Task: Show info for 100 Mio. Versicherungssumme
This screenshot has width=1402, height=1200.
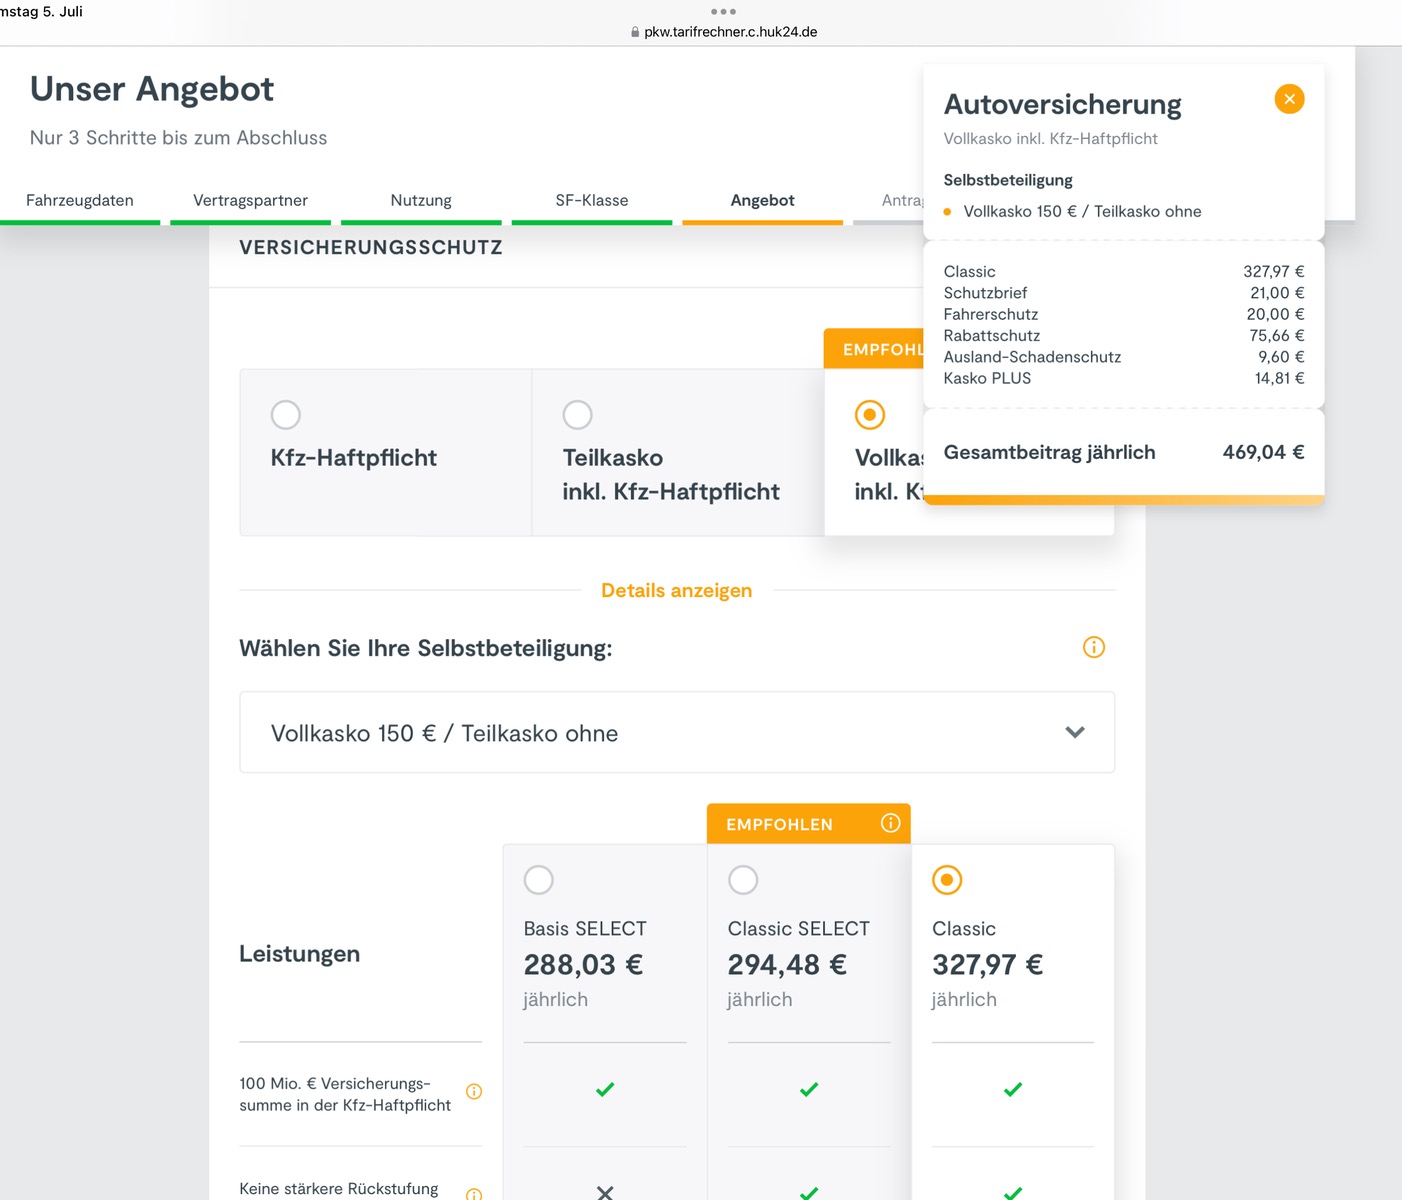Action: (x=474, y=1092)
